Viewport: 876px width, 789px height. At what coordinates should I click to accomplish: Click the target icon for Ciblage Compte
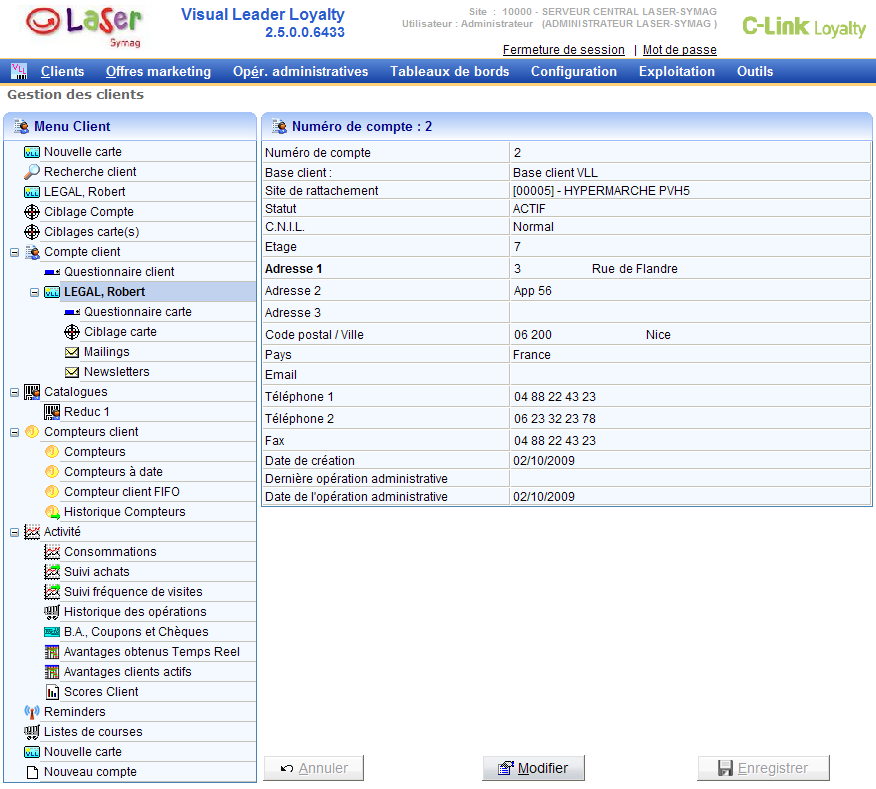[x=32, y=212]
